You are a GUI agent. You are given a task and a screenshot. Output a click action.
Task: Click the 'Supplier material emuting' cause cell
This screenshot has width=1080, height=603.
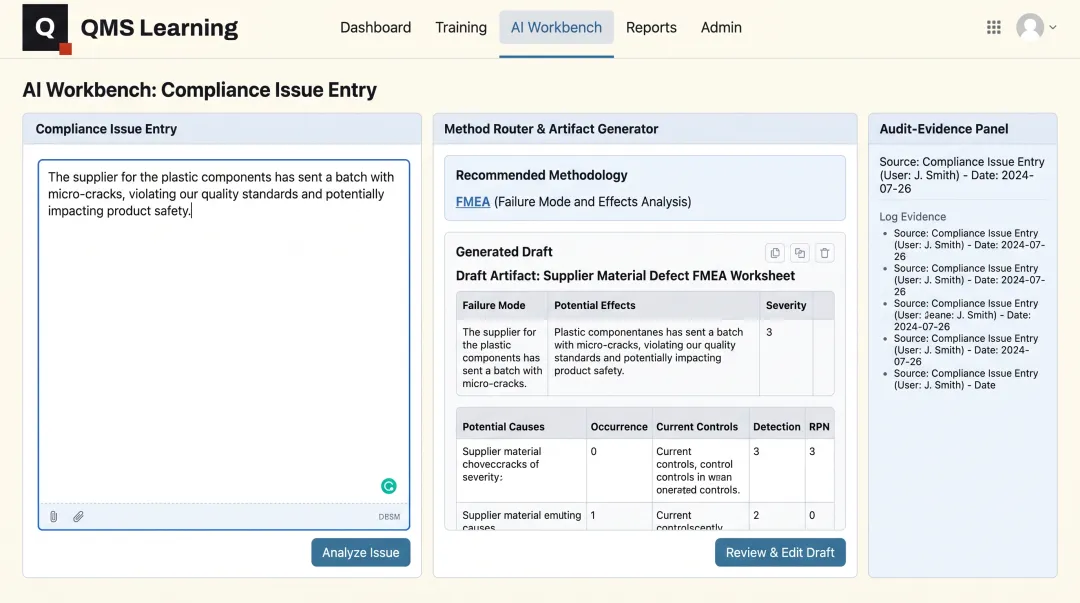(521, 517)
